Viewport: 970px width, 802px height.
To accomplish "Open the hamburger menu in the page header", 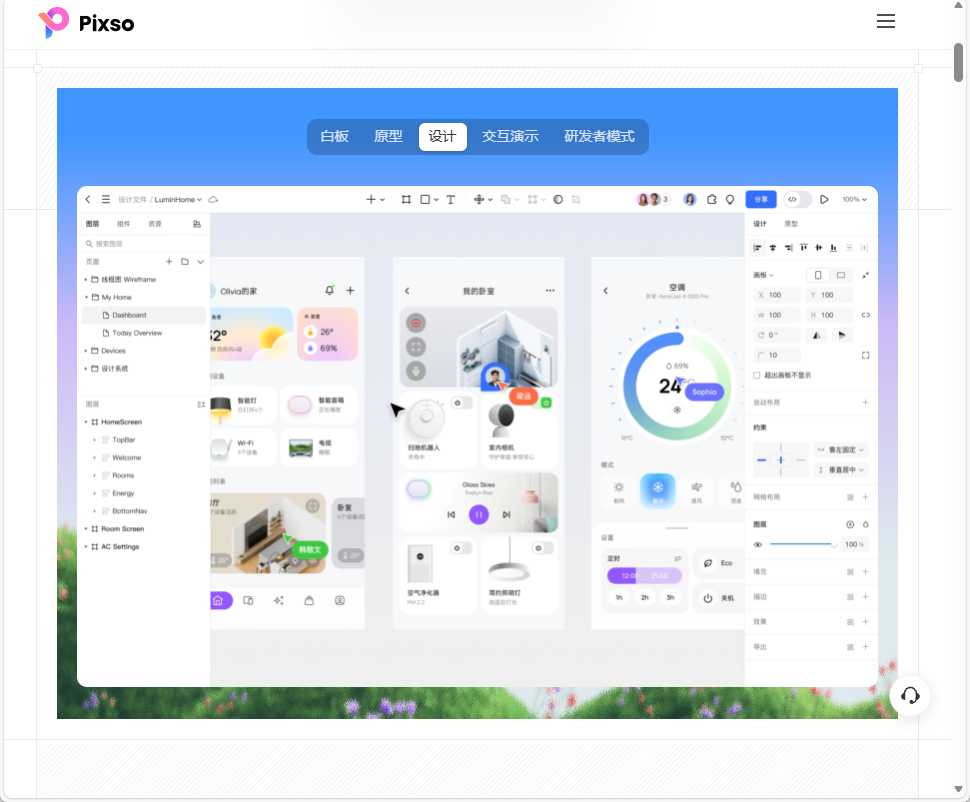I will point(885,22).
